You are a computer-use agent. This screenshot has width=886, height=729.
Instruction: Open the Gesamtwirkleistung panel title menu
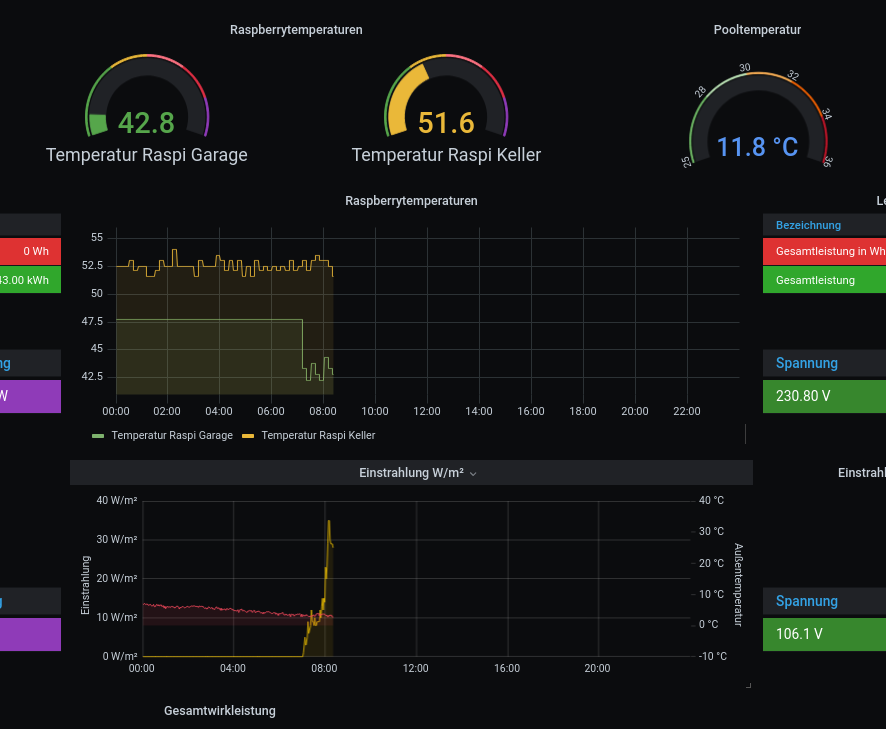[219, 711]
